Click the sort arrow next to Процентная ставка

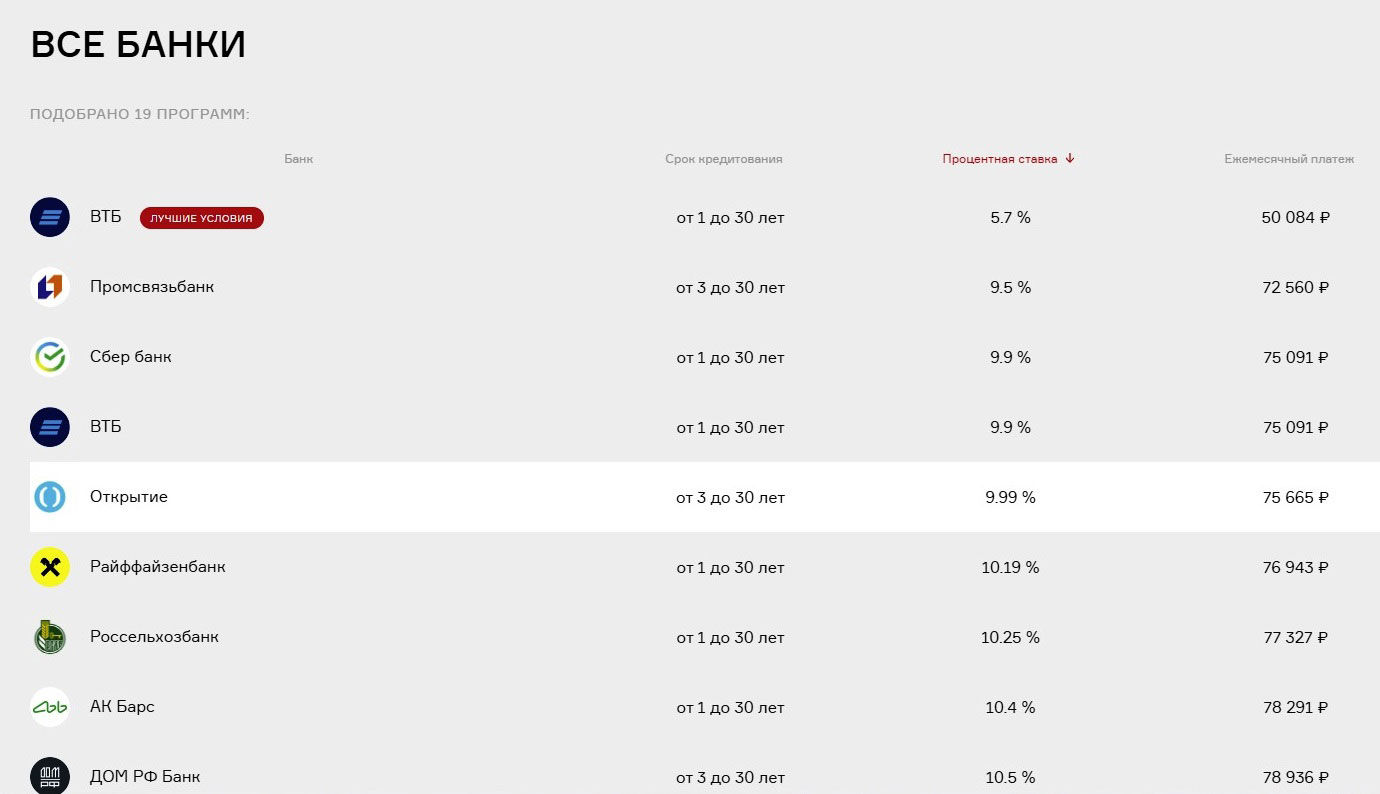point(1070,159)
